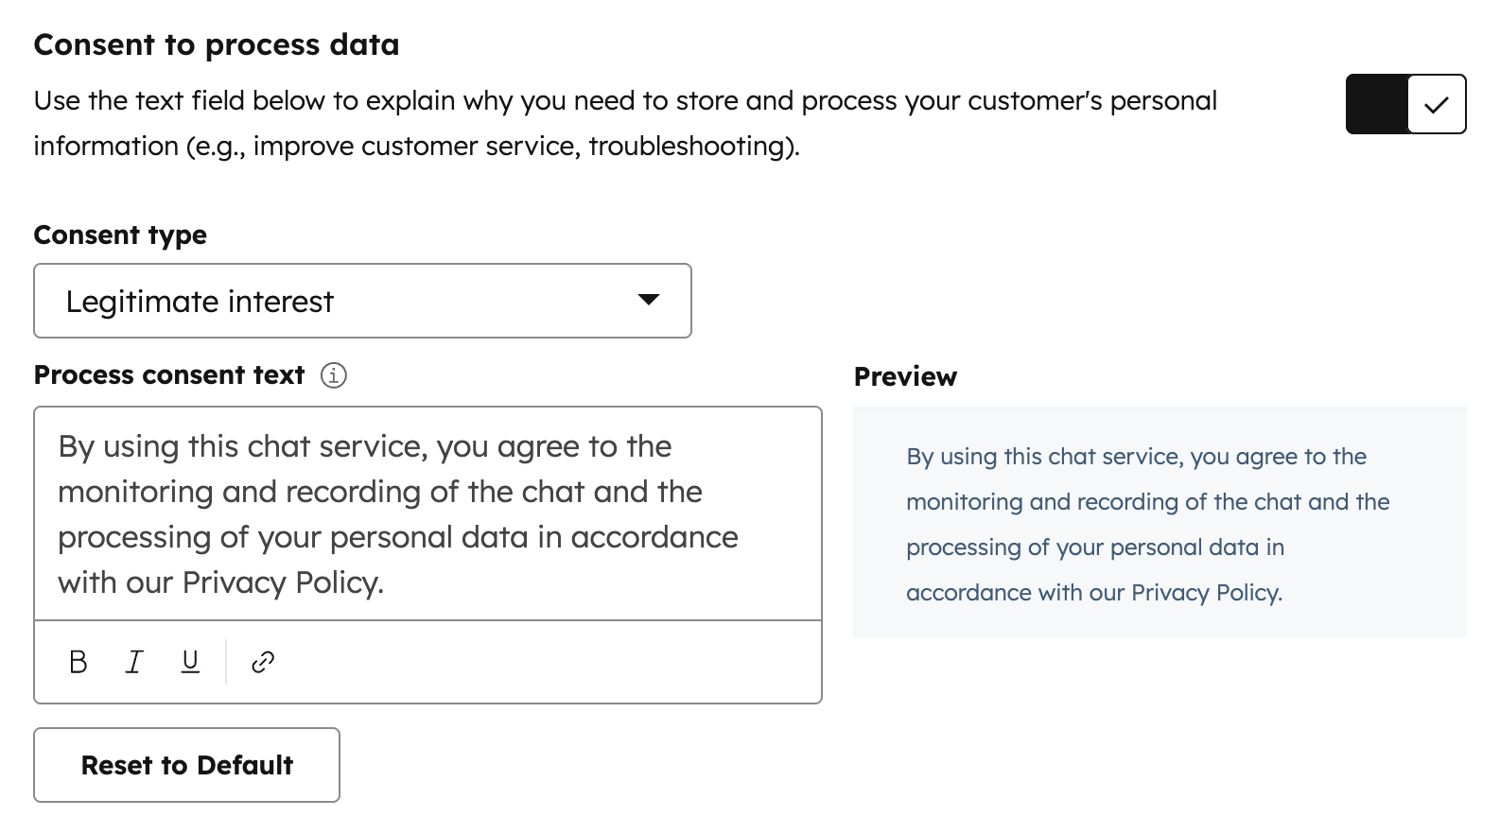Open the Consent type dropdown
Viewport: 1500px width, 834px height.
(x=362, y=301)
